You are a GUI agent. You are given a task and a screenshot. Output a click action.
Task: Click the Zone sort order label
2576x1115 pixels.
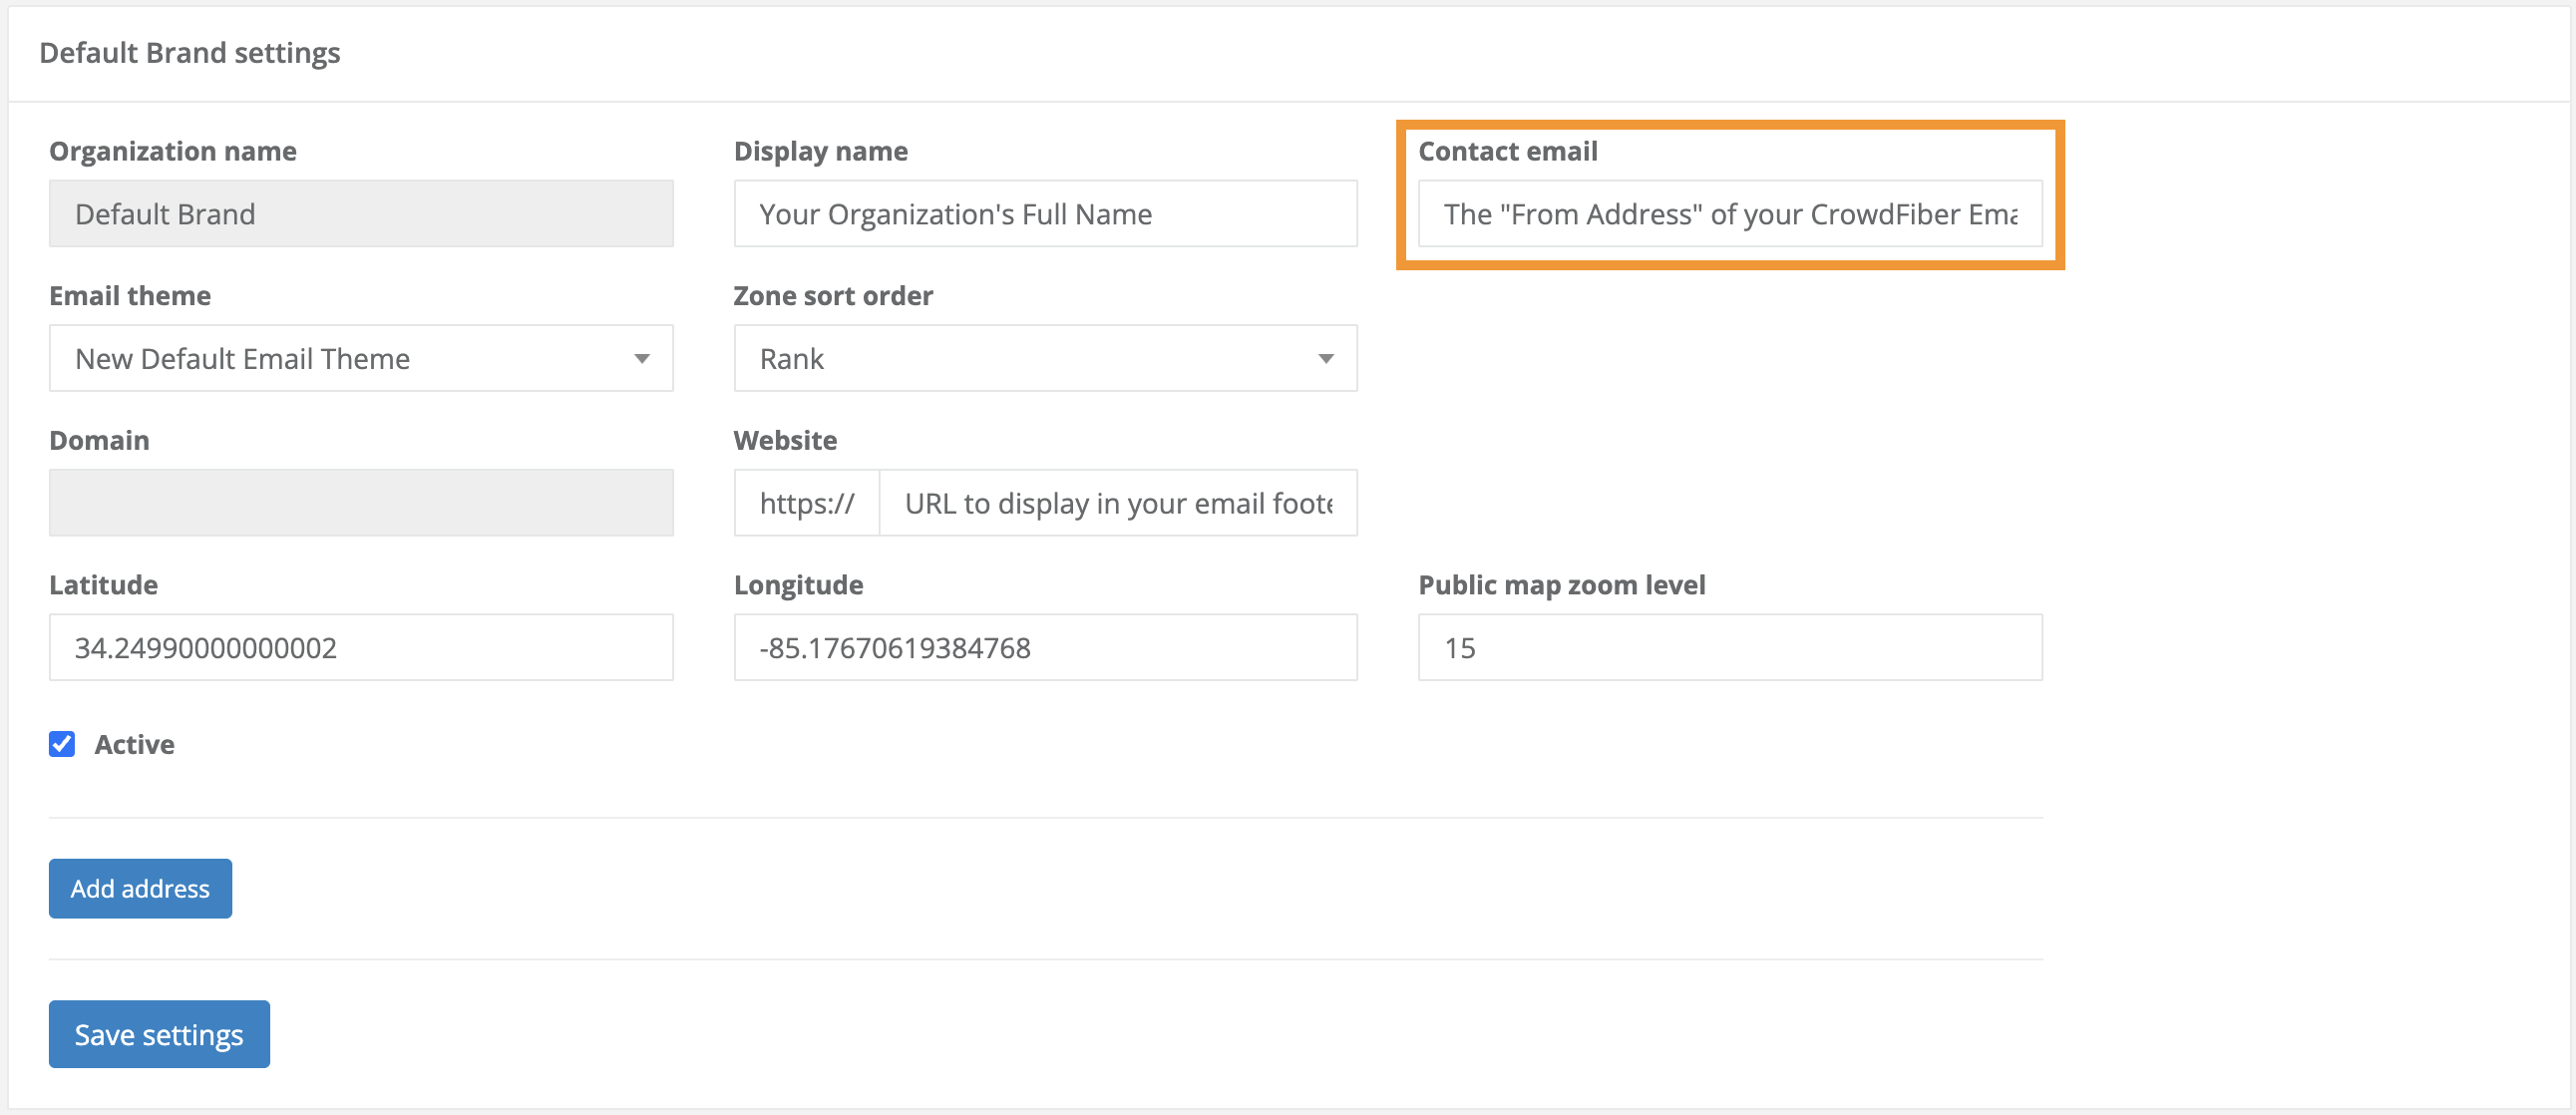tap(832, 296)
